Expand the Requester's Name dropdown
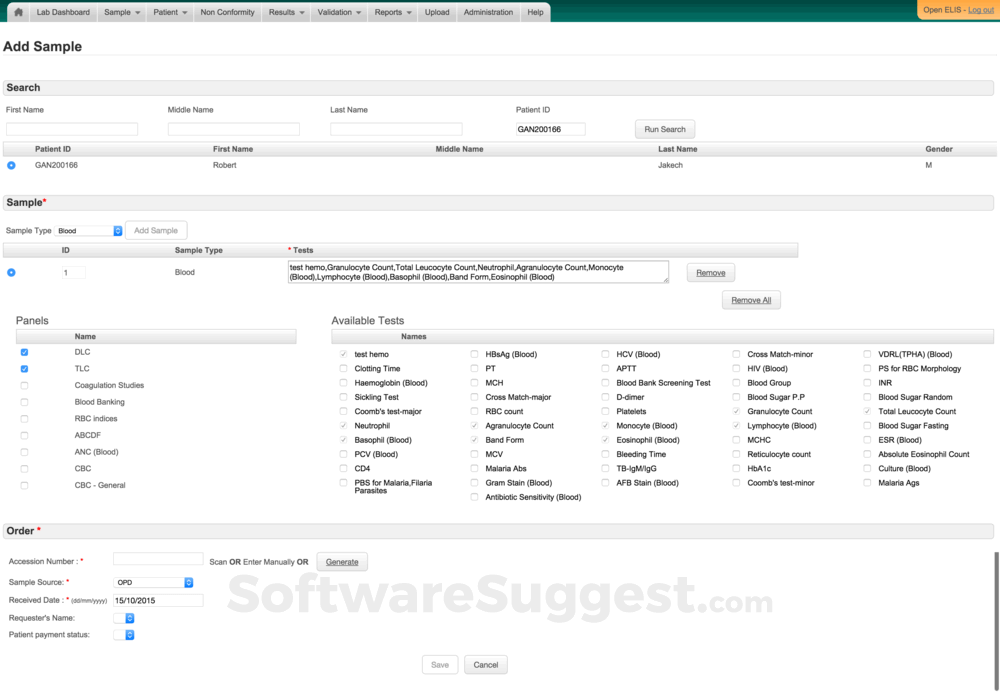The image size is (1000, 692). (x=124, y=618)
